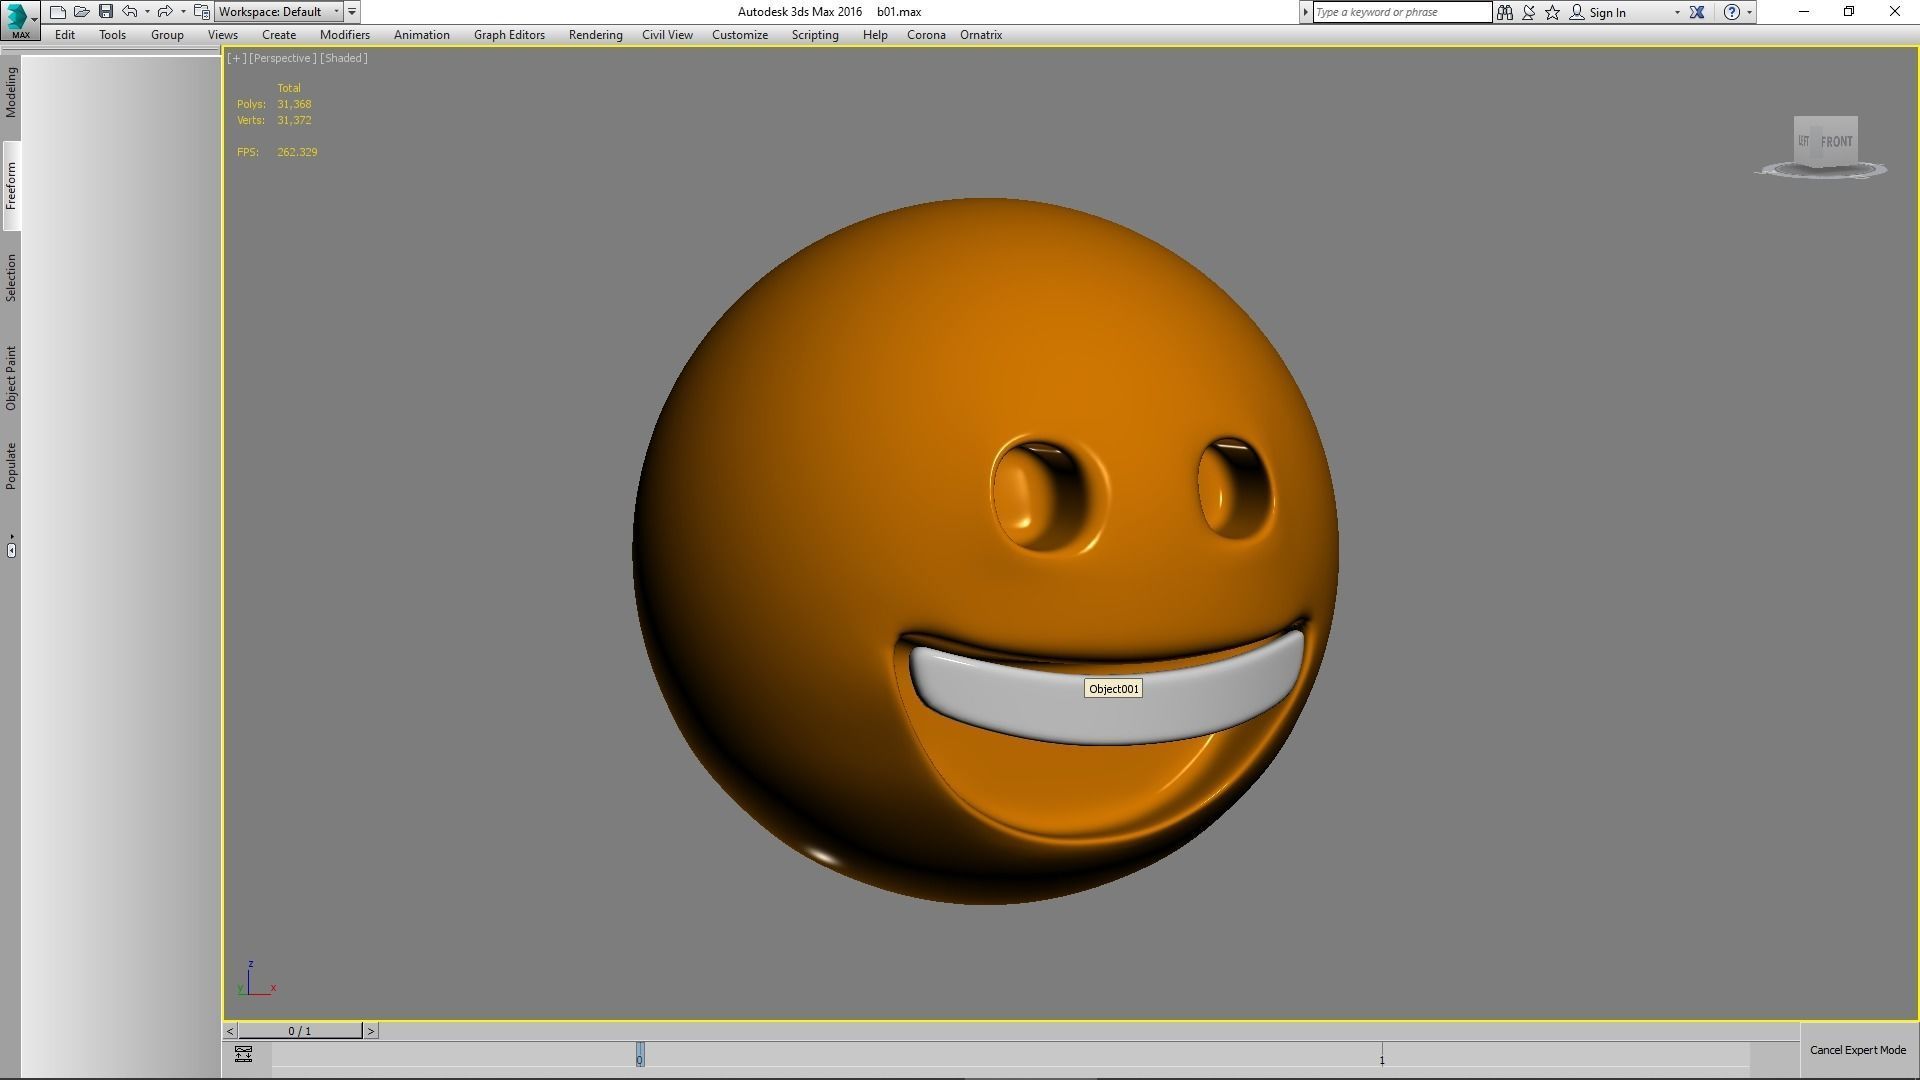The width and height of the screenshot is (1920, 1080).
Task: Open the Graph Editors menu
Action: pyautogui.click(x=509, y=35)
